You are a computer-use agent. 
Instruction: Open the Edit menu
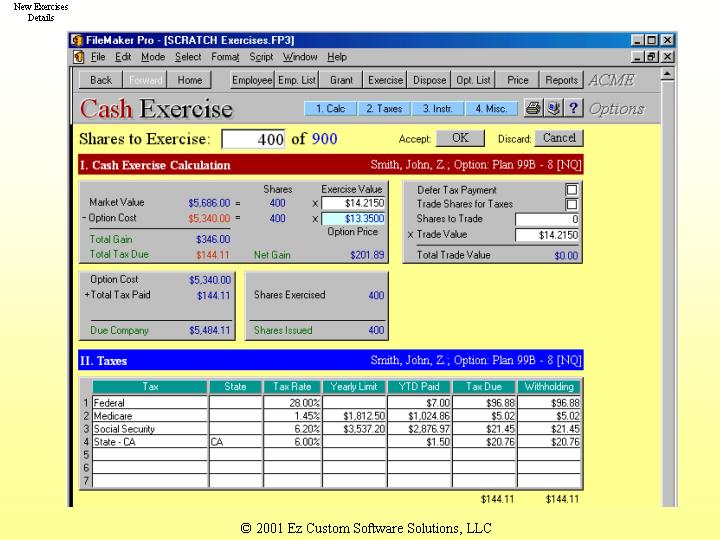123,57
